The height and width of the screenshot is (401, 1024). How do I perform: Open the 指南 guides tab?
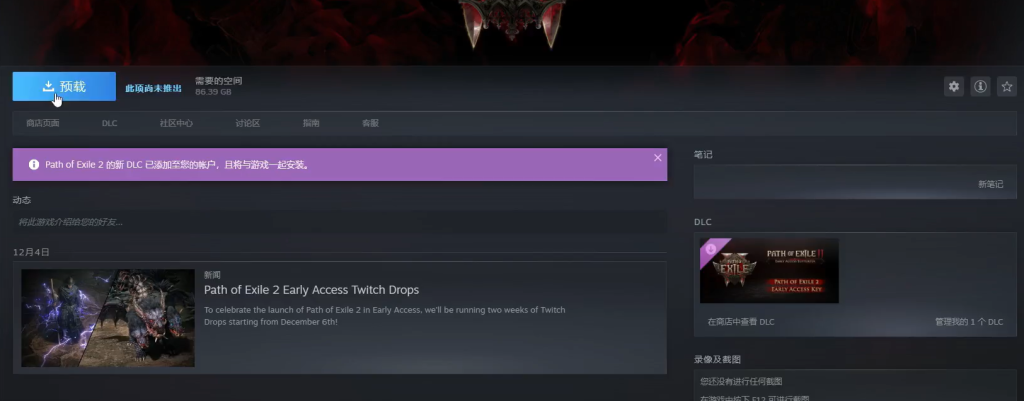tap(311, 123)
